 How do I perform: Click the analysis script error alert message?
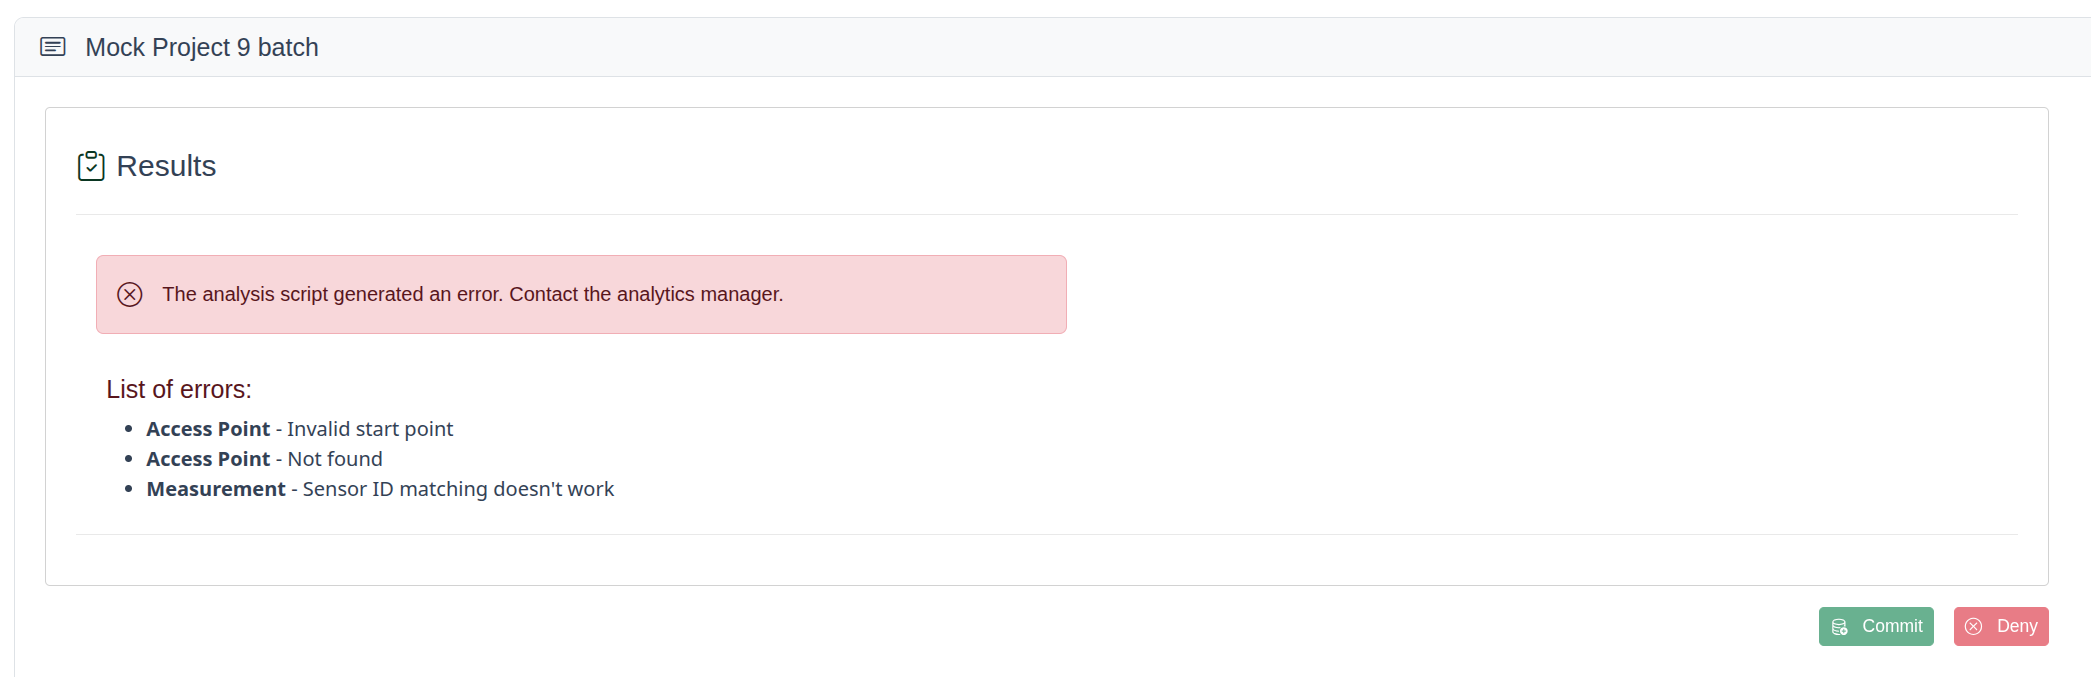coord(472,294)
